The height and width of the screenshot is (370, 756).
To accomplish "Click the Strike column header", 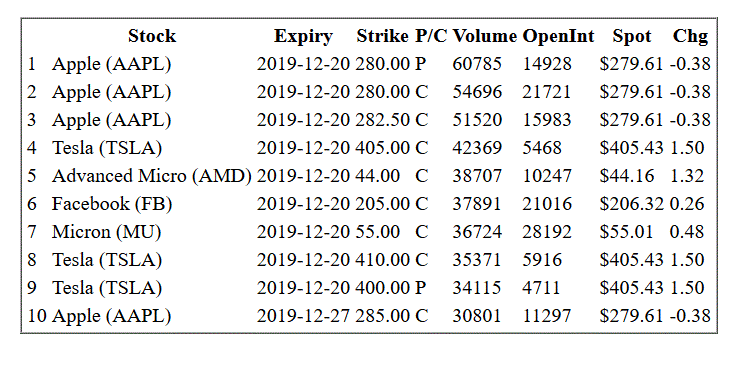I will tap(382, 36).
